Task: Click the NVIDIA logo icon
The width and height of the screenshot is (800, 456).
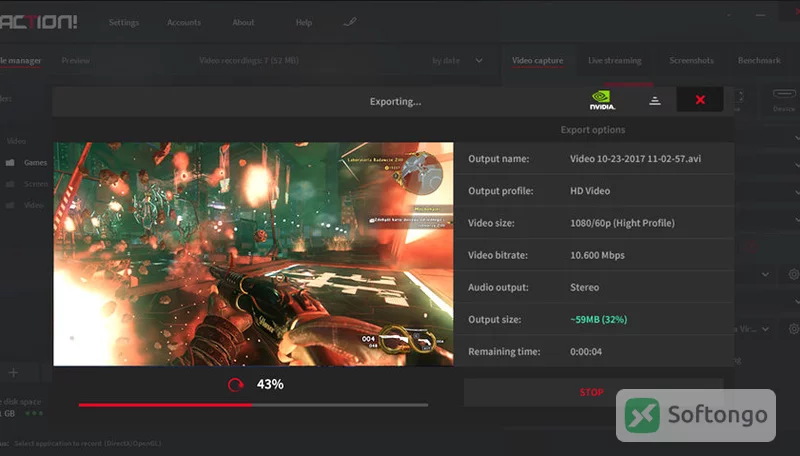Action: tap(602, 100)
